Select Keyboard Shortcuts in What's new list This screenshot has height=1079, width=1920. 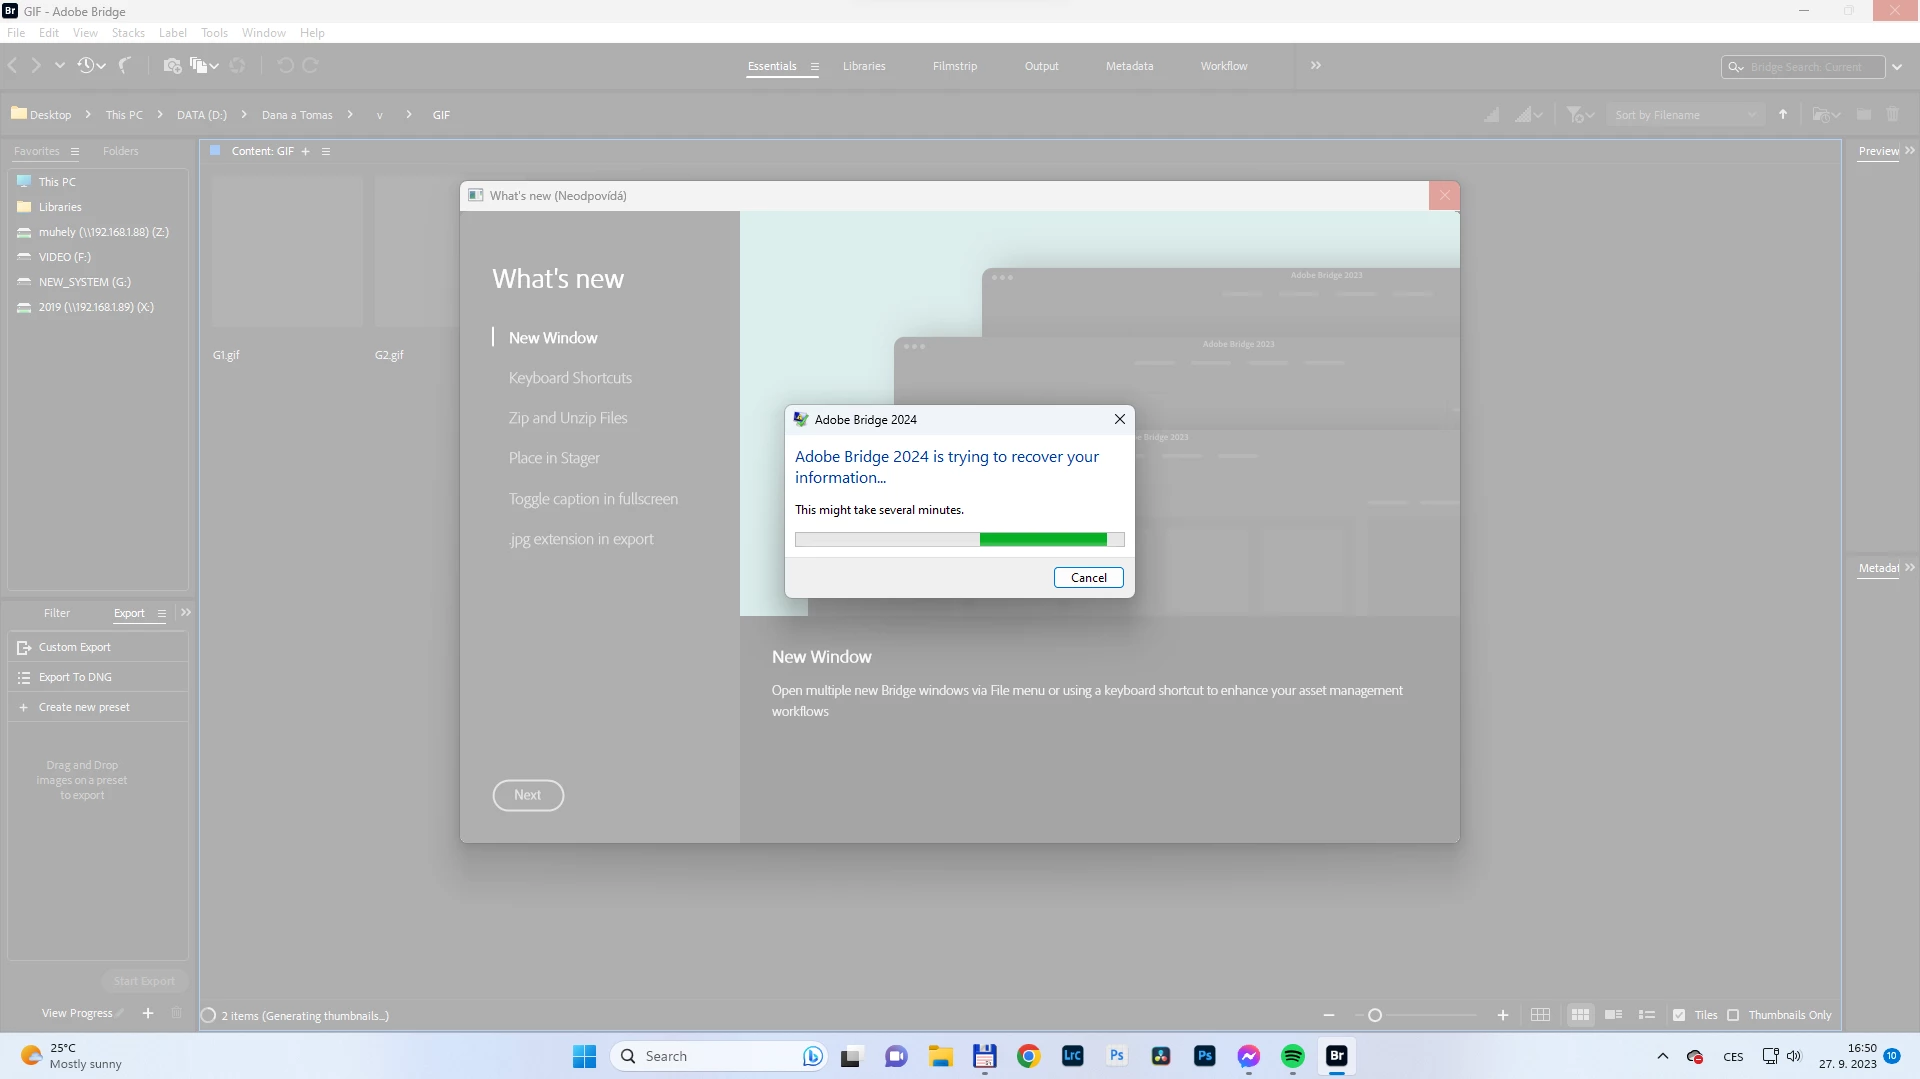point(570,378)
